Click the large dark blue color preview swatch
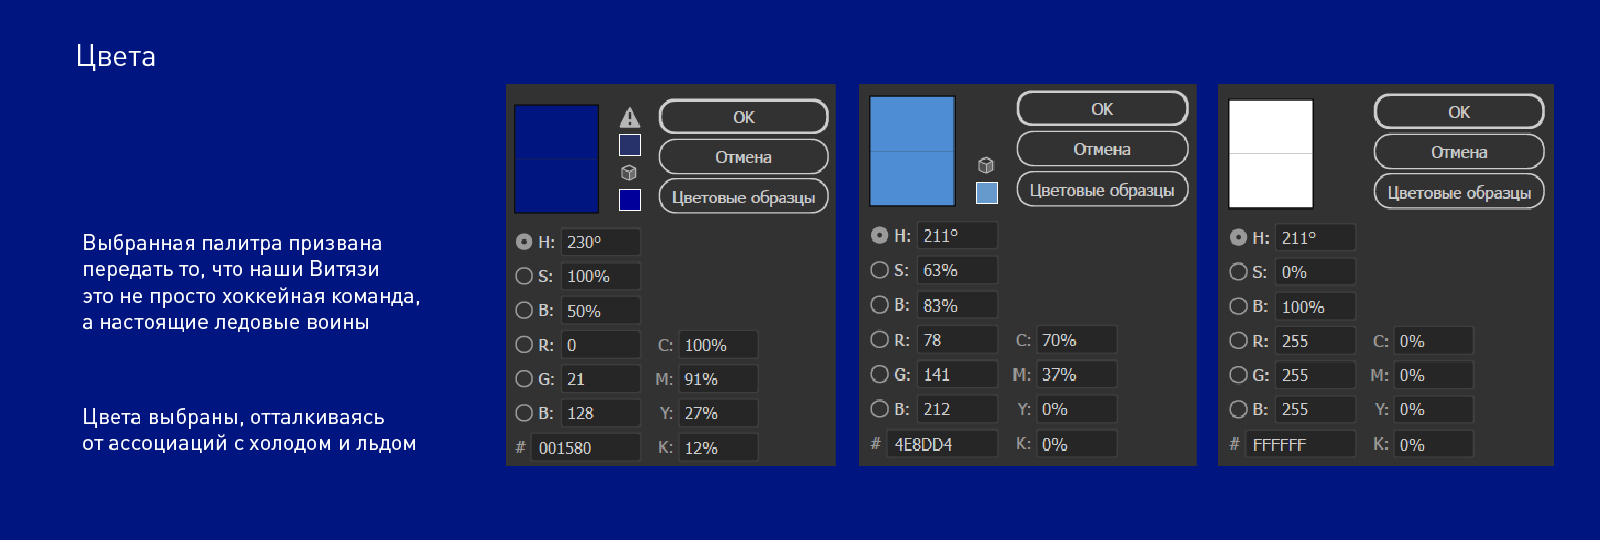The width and height of the screenshot is (1600, 540). point(556,159)
